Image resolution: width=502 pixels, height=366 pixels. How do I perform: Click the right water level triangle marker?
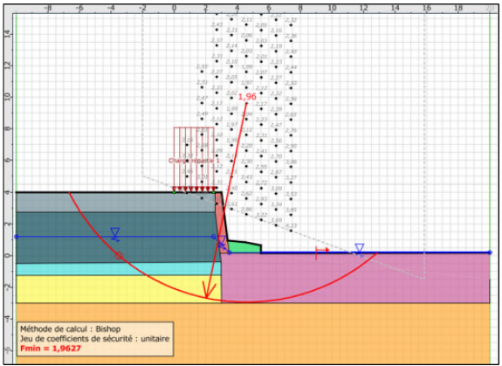click(359, 249)
